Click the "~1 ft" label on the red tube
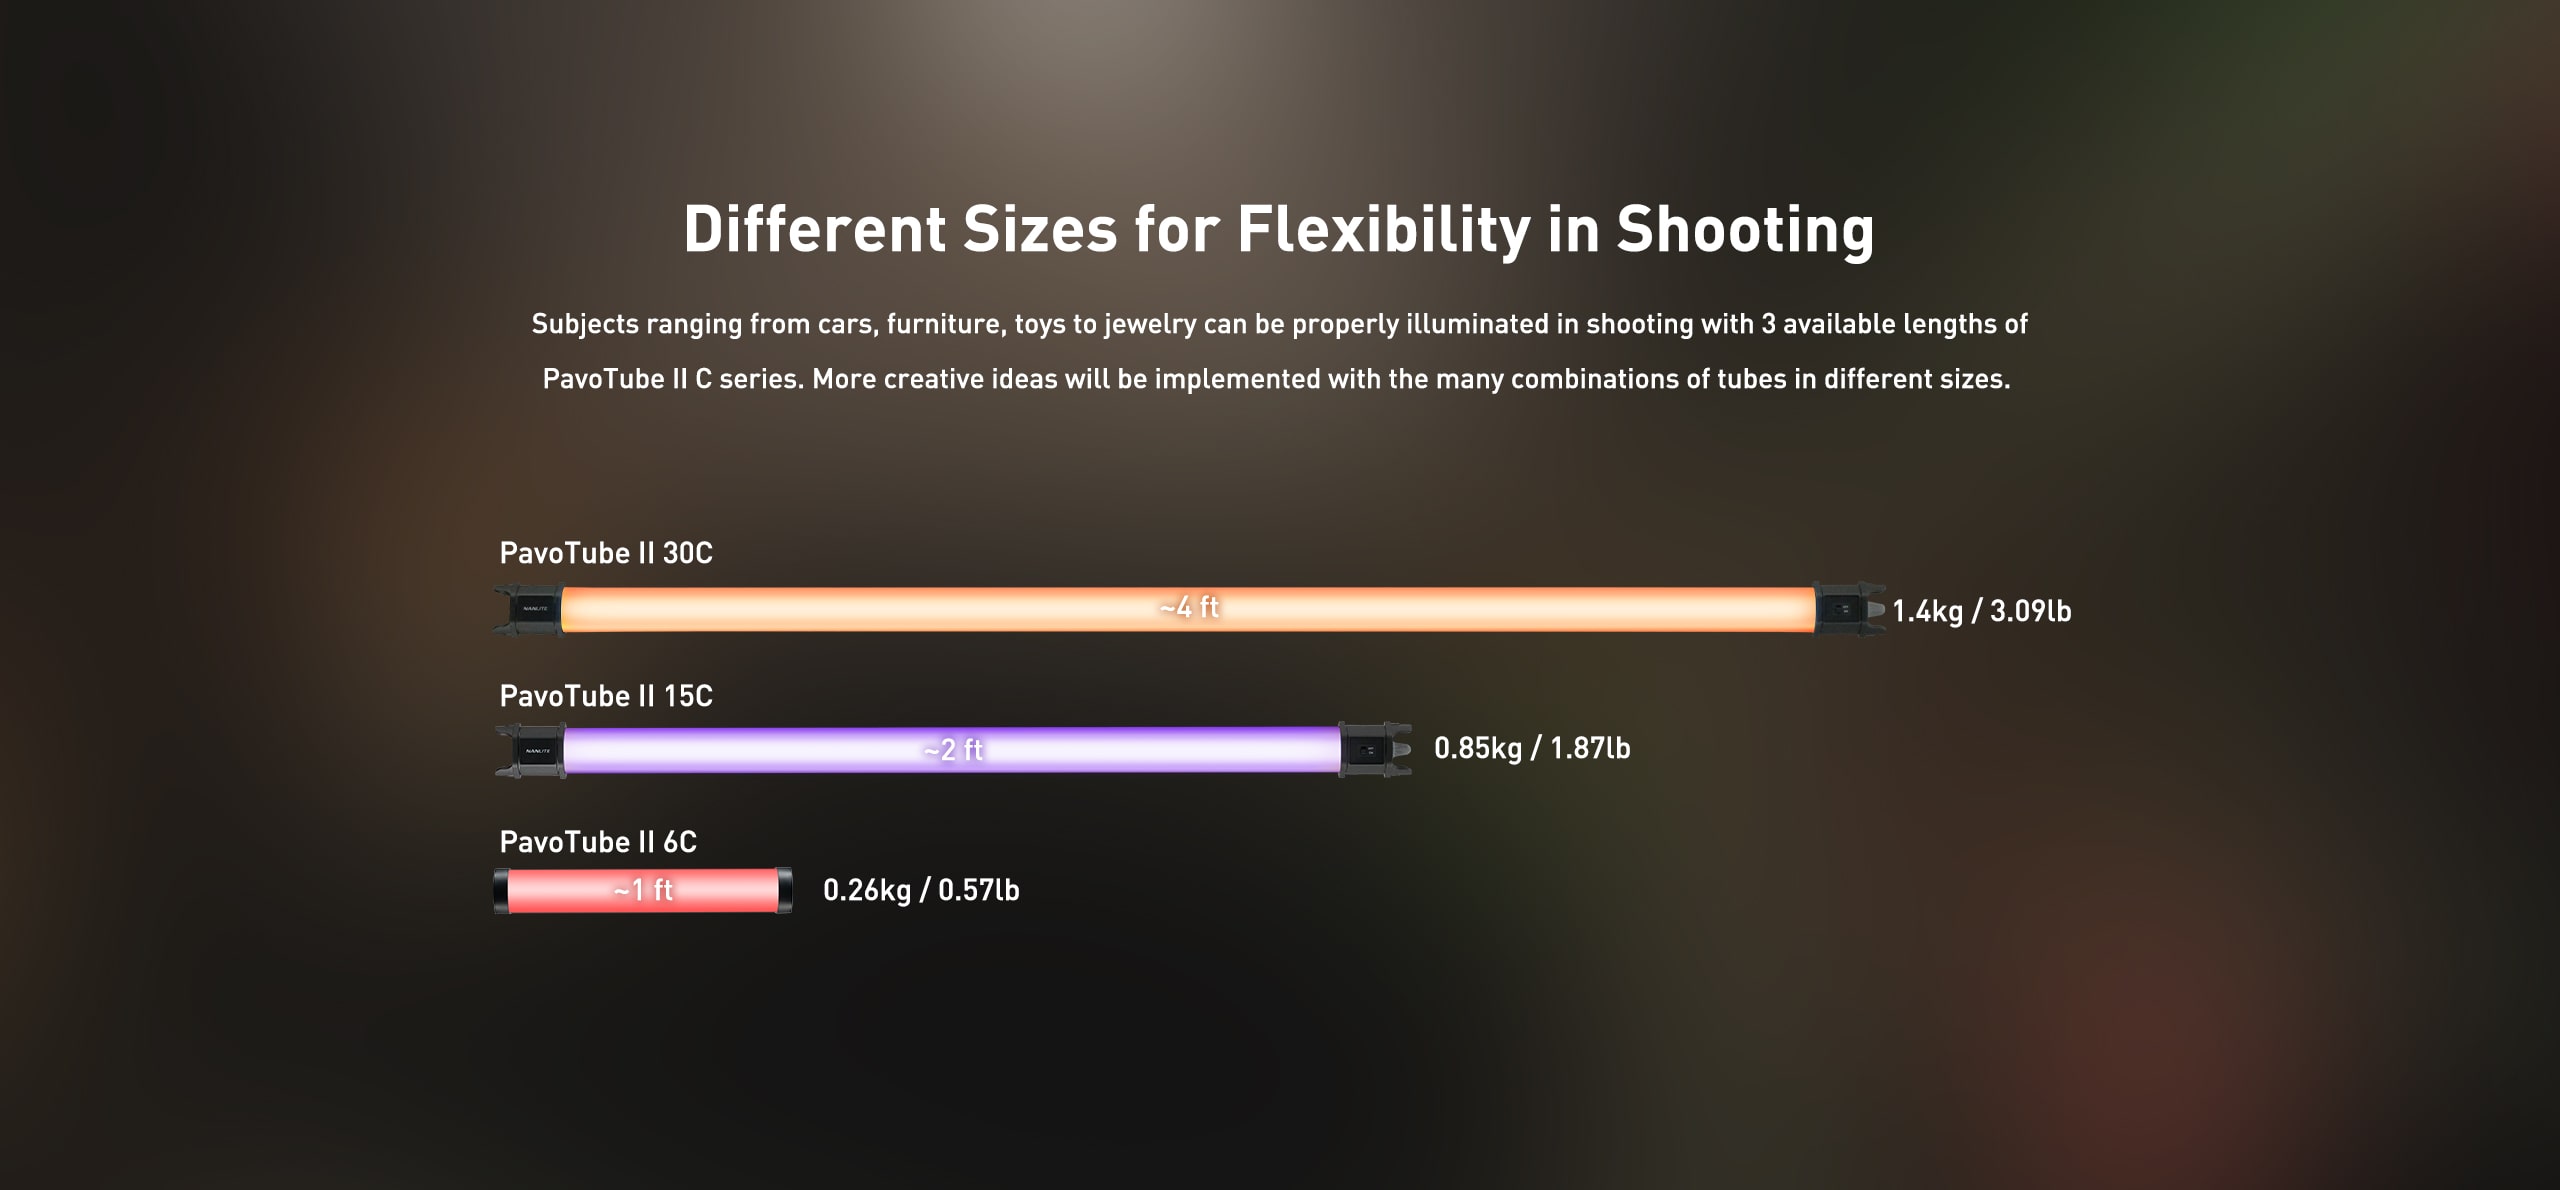Viewport: 2560px width, 1190px height. 643,890
